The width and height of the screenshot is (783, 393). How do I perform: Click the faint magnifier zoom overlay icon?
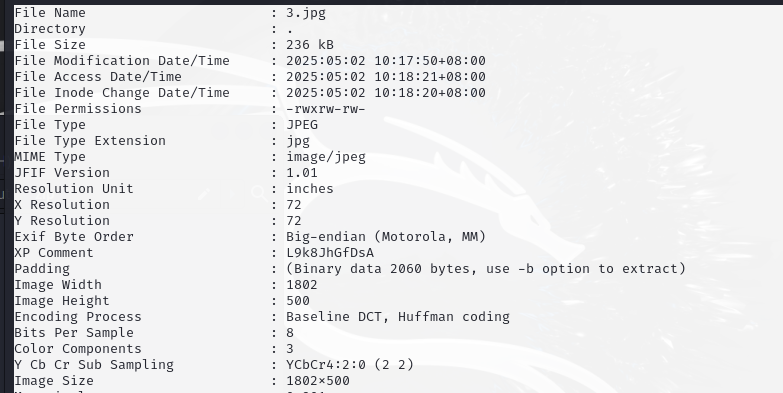coord(260,193)
